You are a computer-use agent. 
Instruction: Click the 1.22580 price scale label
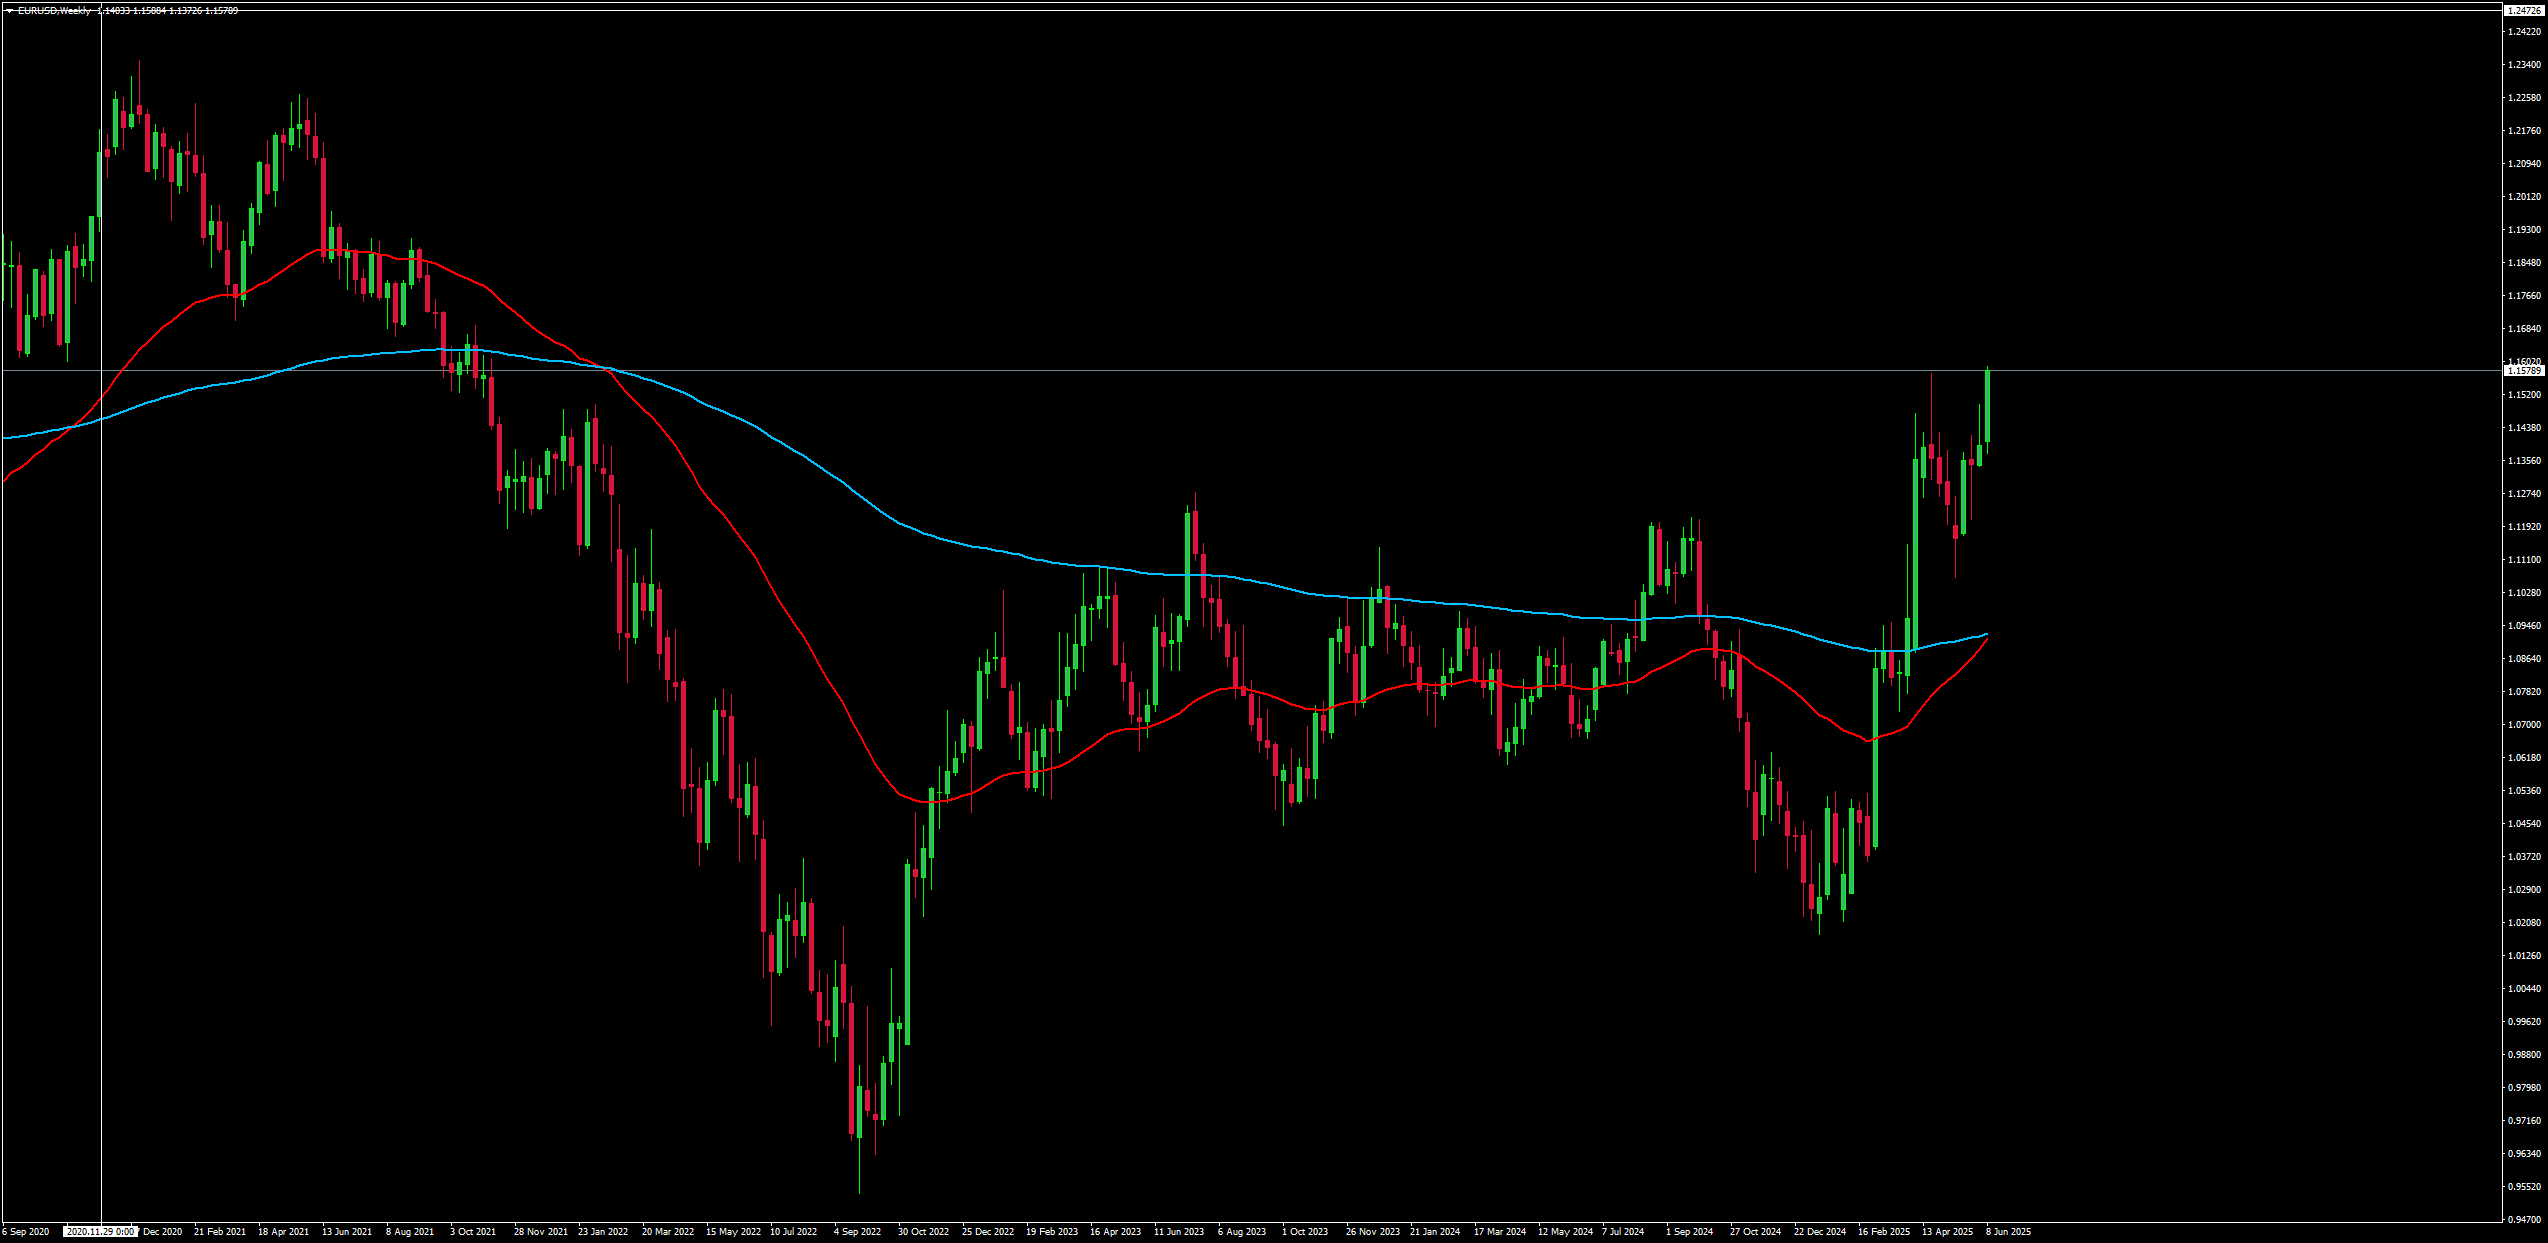[2524, 98]
